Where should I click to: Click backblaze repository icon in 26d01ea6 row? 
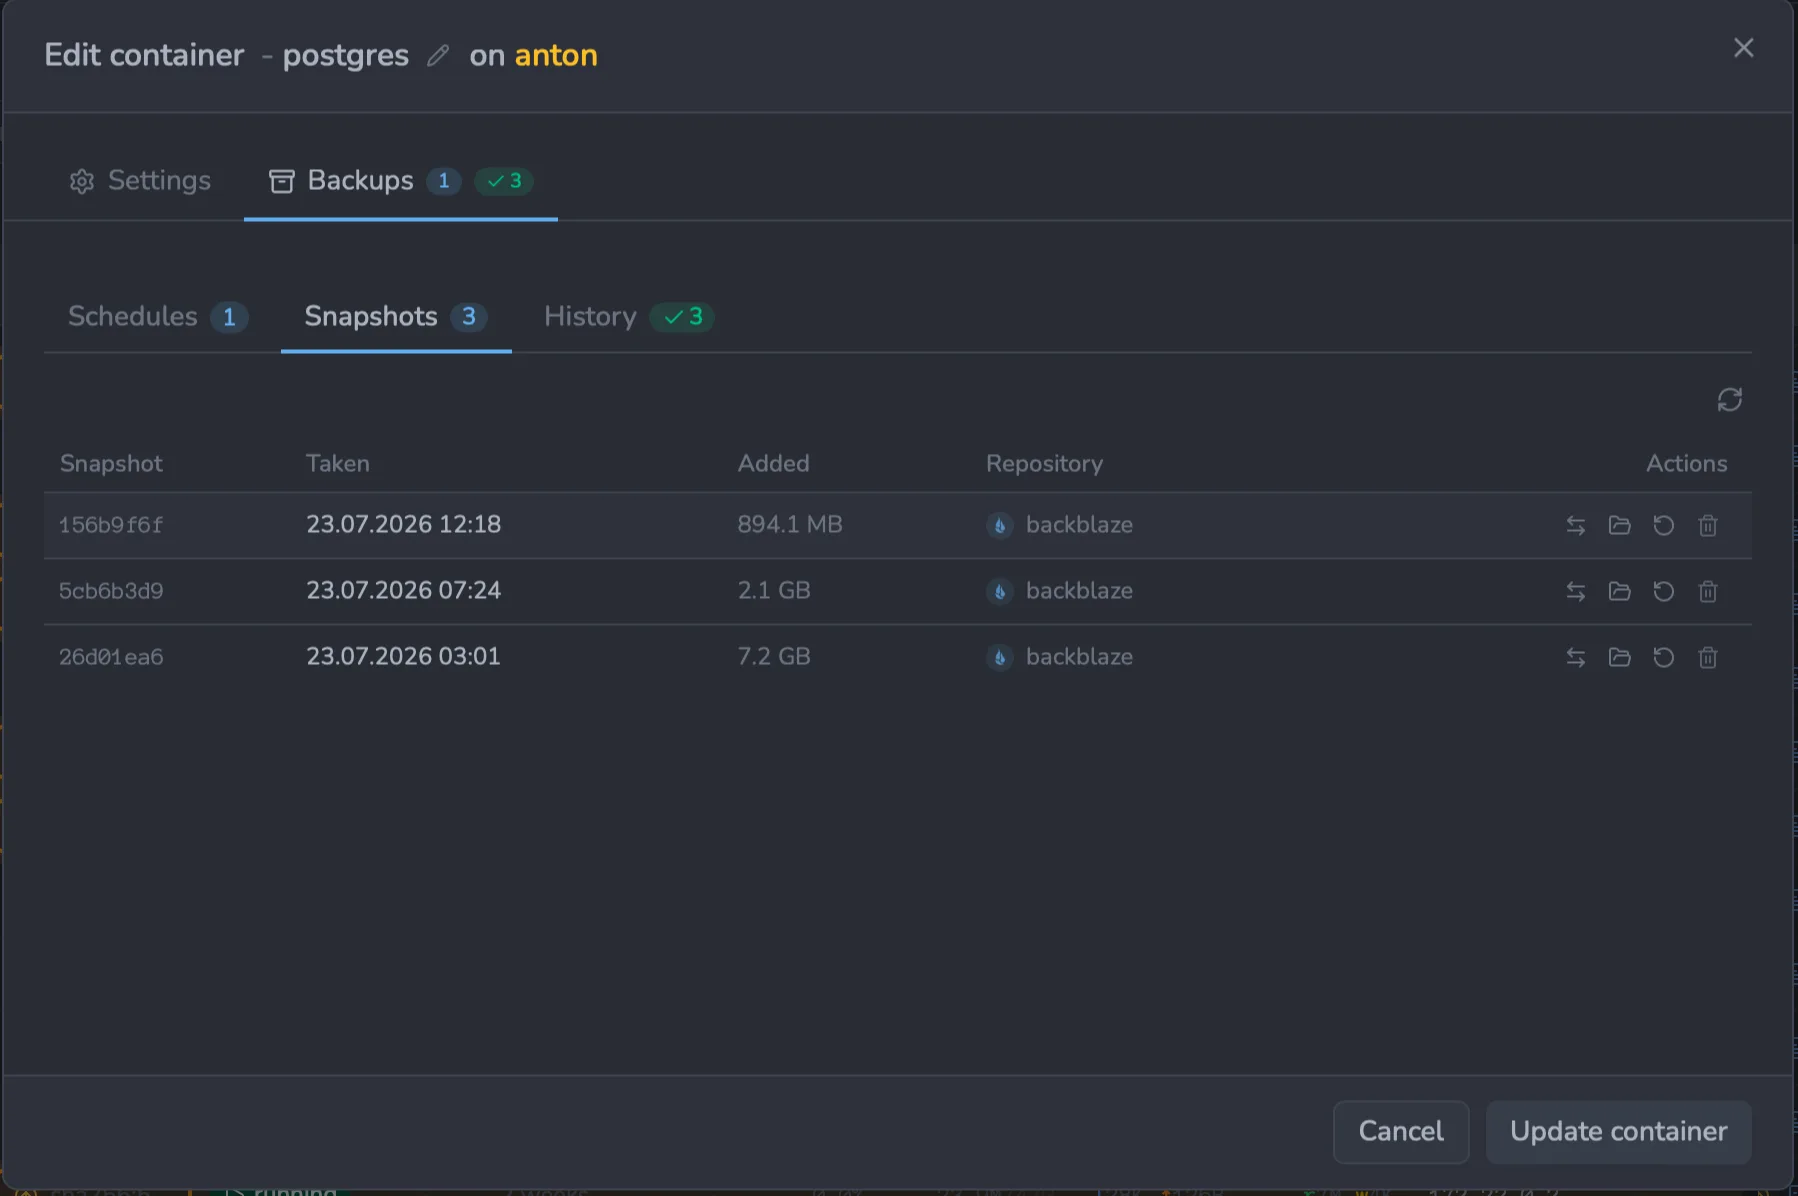(999, 657)
